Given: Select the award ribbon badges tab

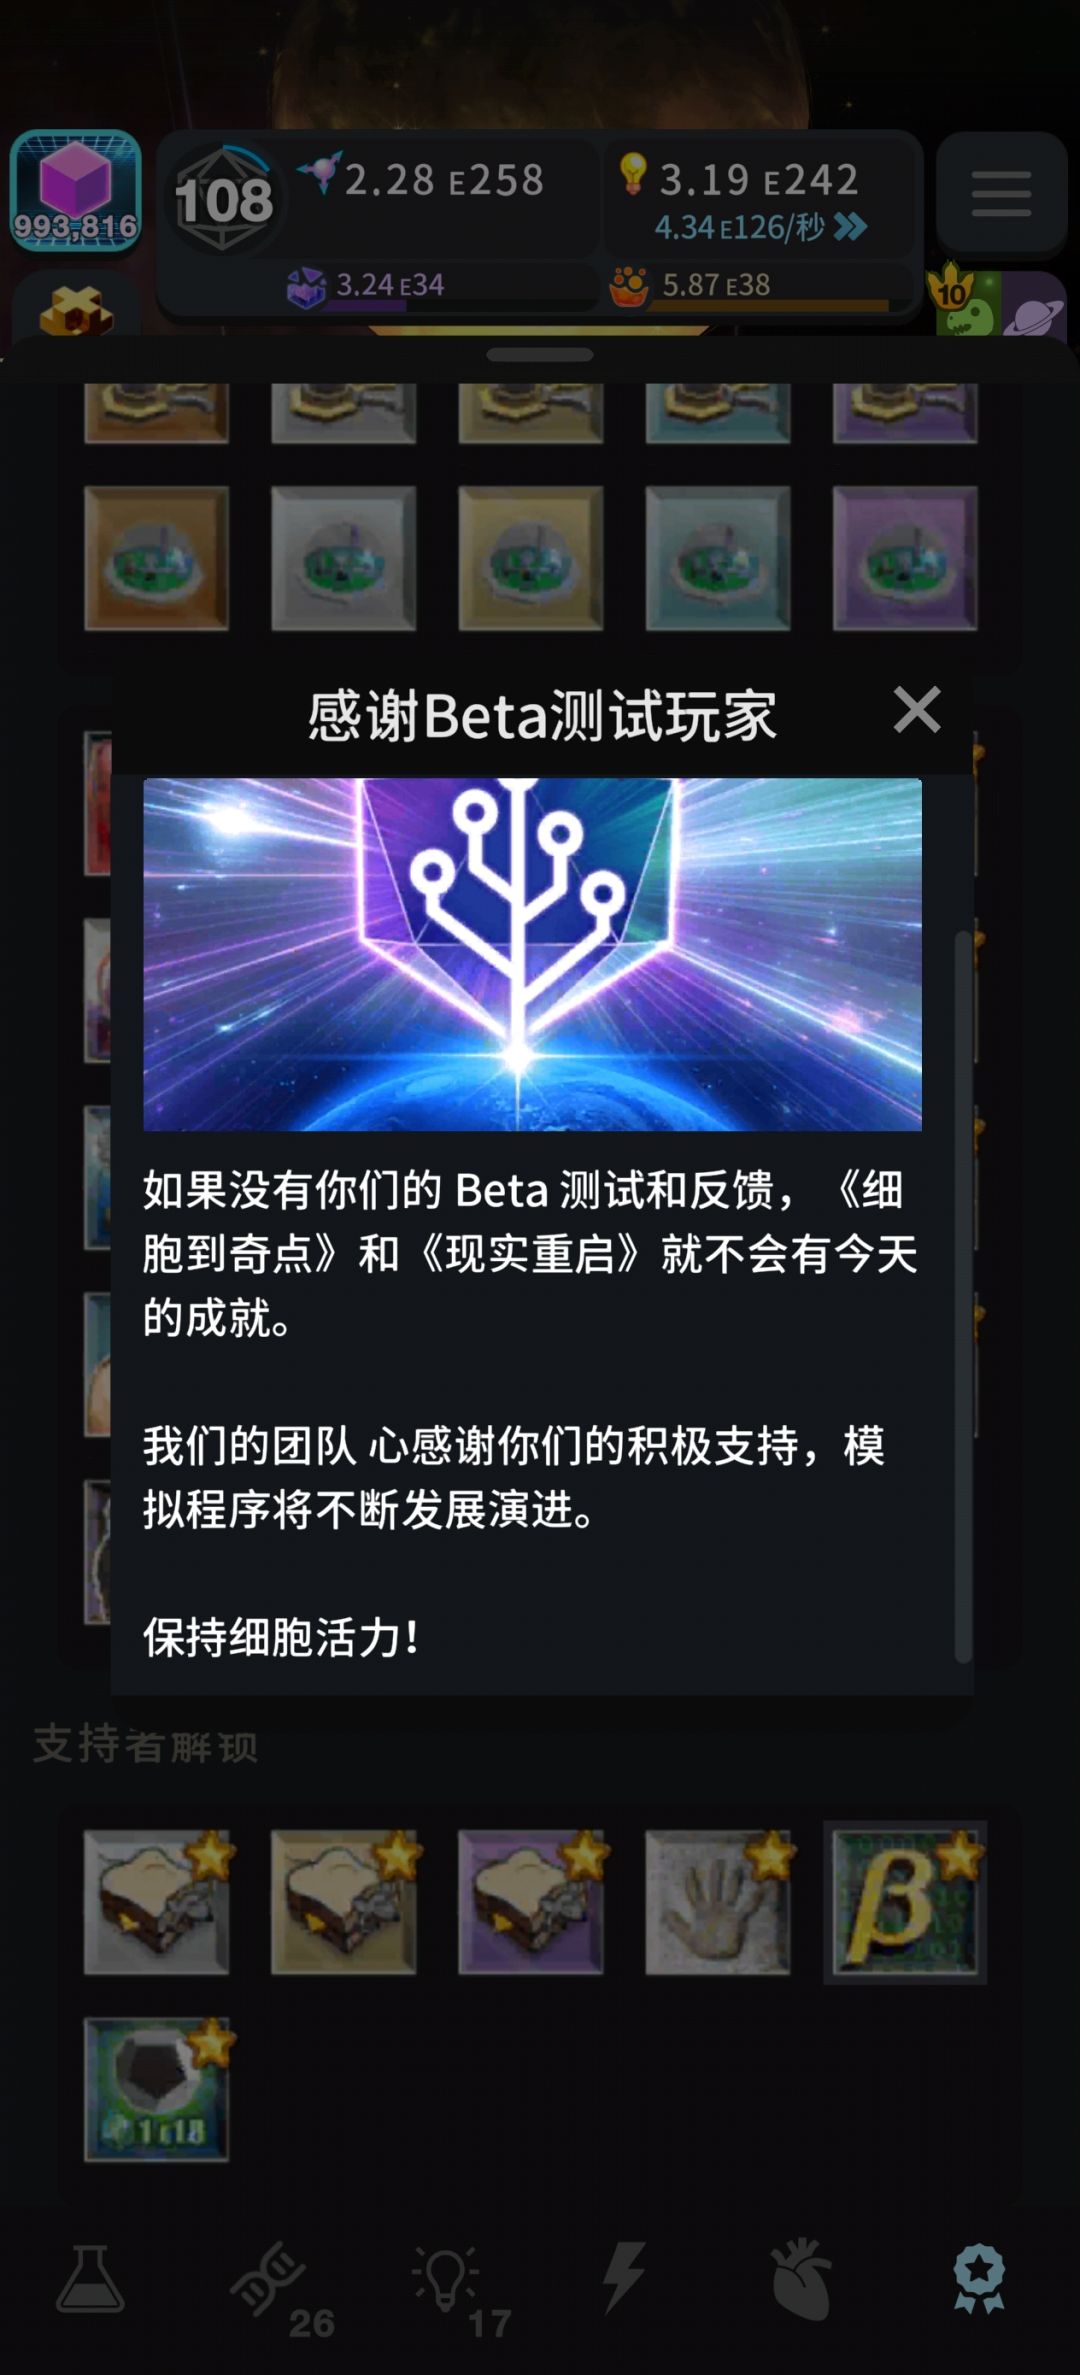Looking at the screenshot, I should [979, 2278].
